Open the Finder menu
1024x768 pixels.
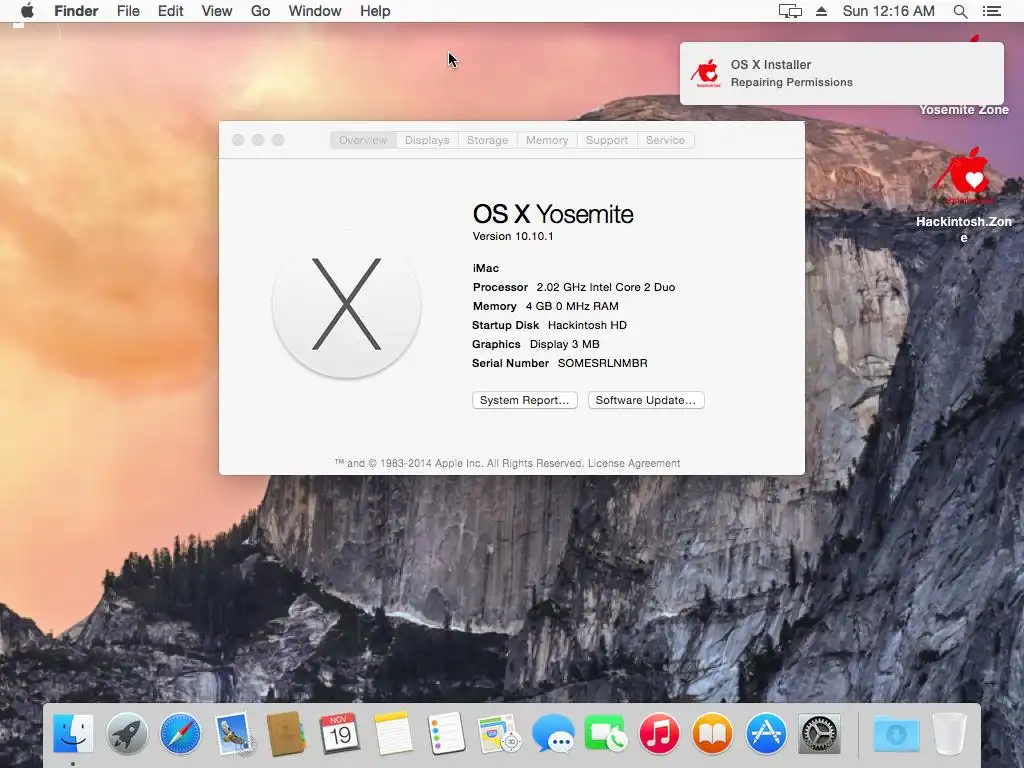(76, 11)
